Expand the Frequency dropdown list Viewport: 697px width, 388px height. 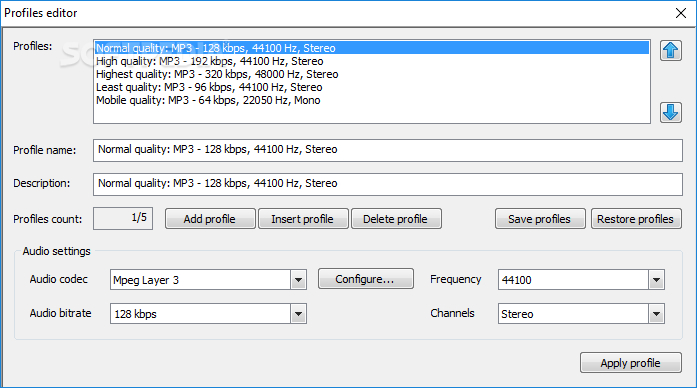point(656,280)
